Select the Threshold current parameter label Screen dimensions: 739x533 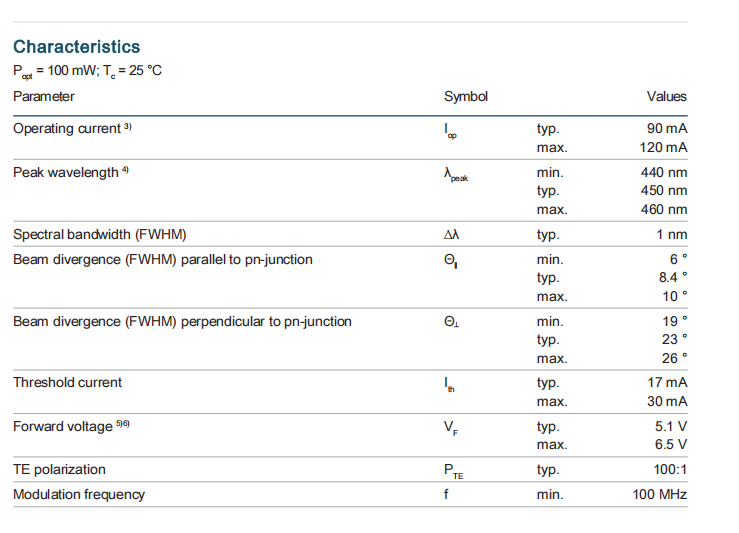[x=67, y=383]
